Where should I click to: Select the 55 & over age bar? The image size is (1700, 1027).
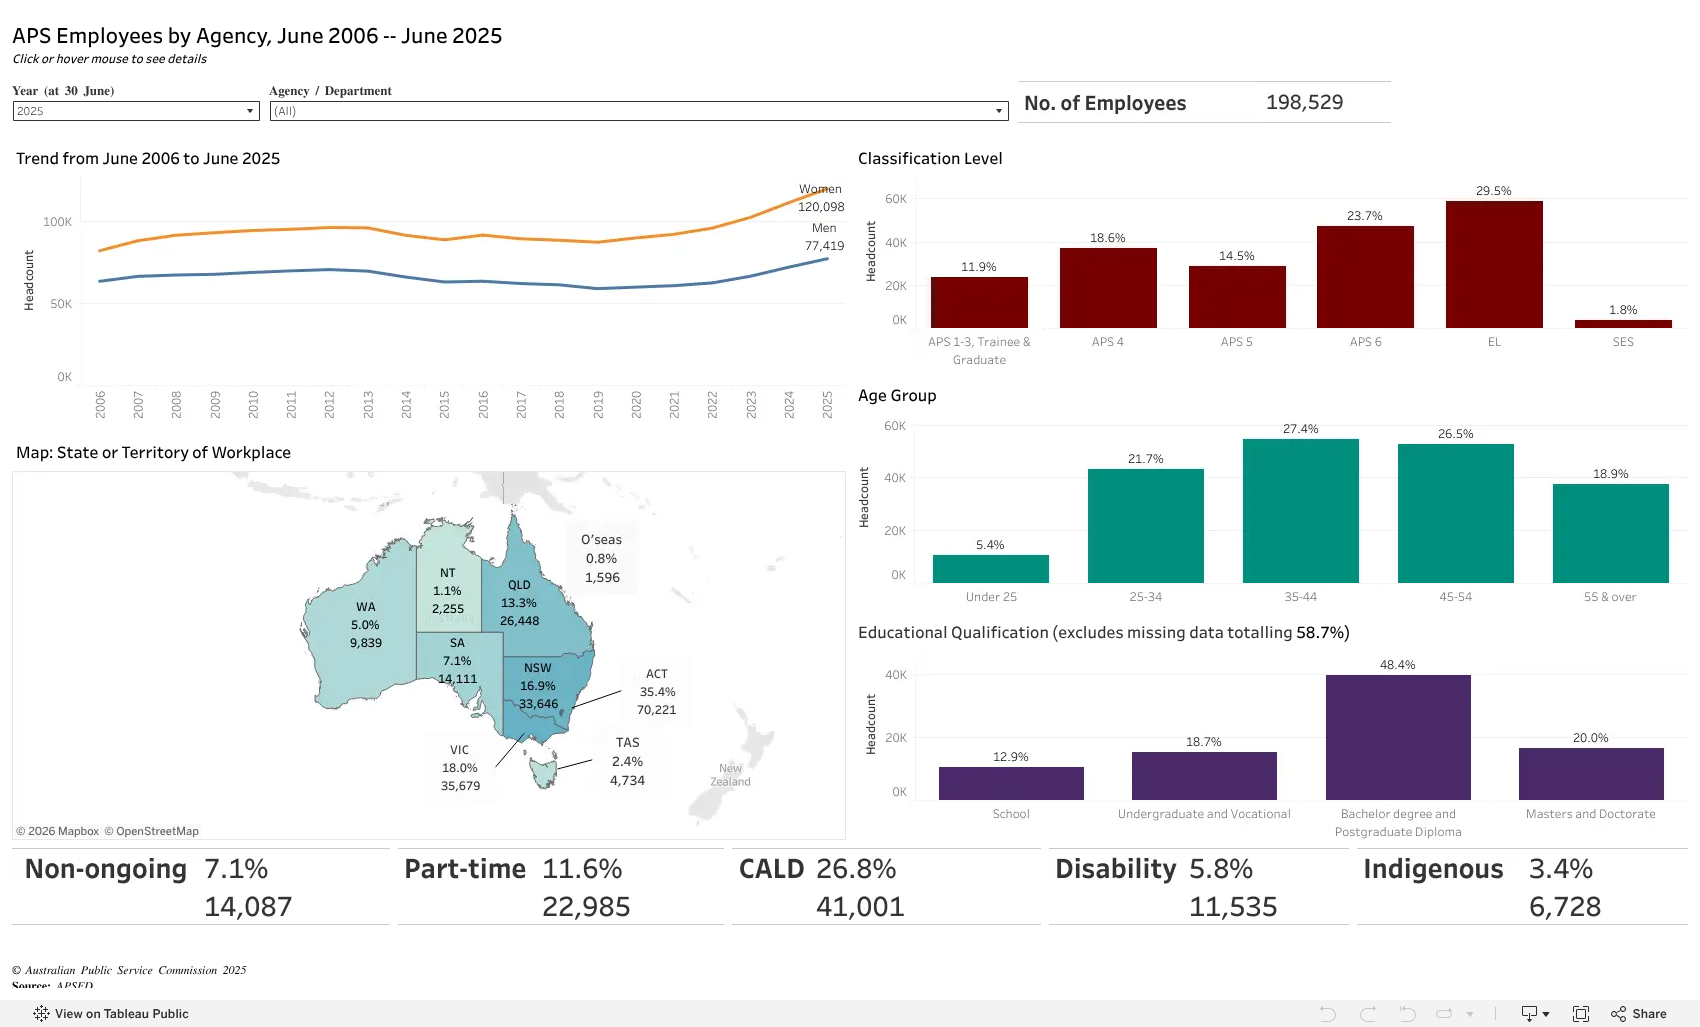point(1611,533)
